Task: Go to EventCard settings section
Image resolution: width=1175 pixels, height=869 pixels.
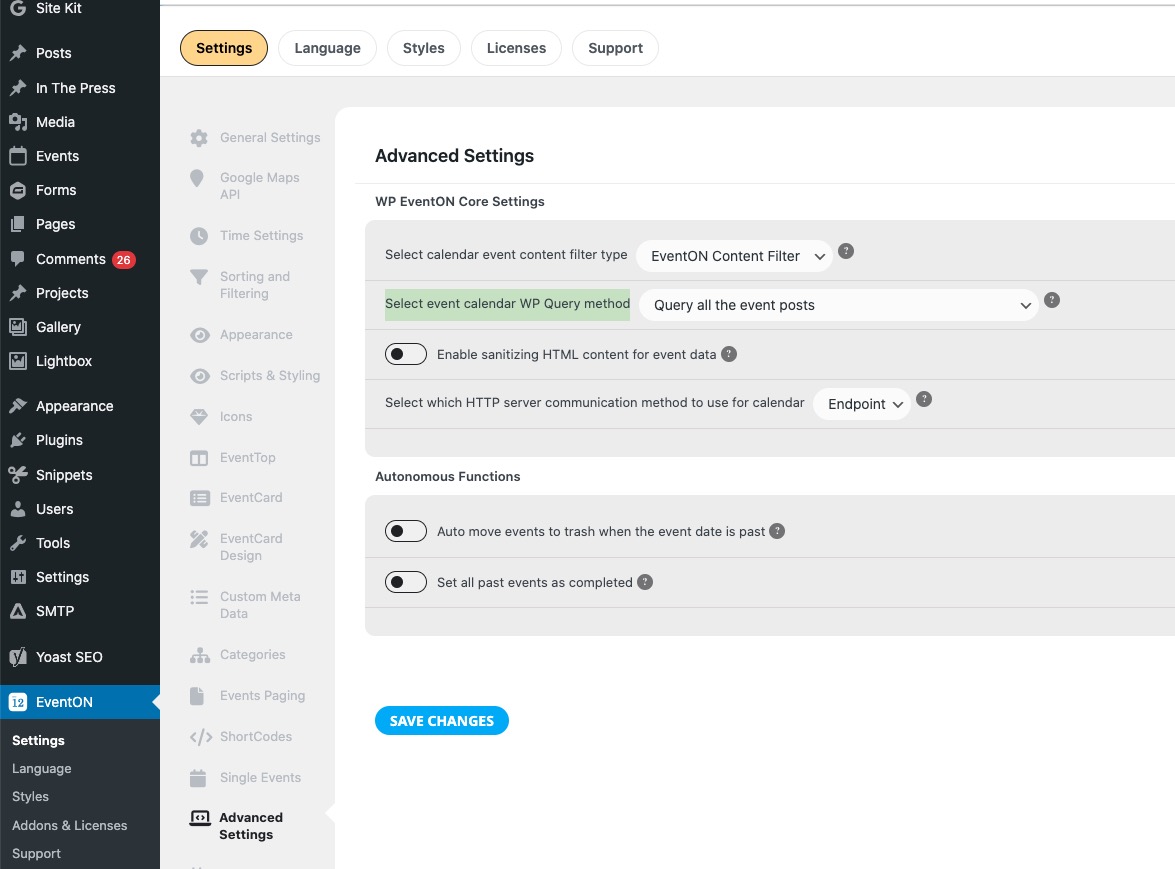Action: 251,498
